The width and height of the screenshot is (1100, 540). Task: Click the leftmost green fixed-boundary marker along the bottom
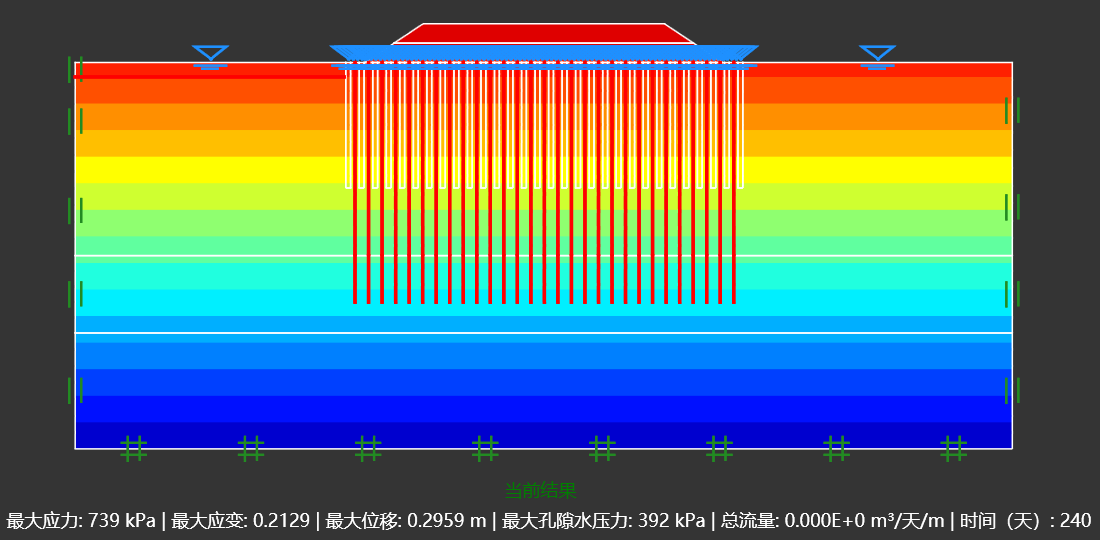[x=133, y=448]
